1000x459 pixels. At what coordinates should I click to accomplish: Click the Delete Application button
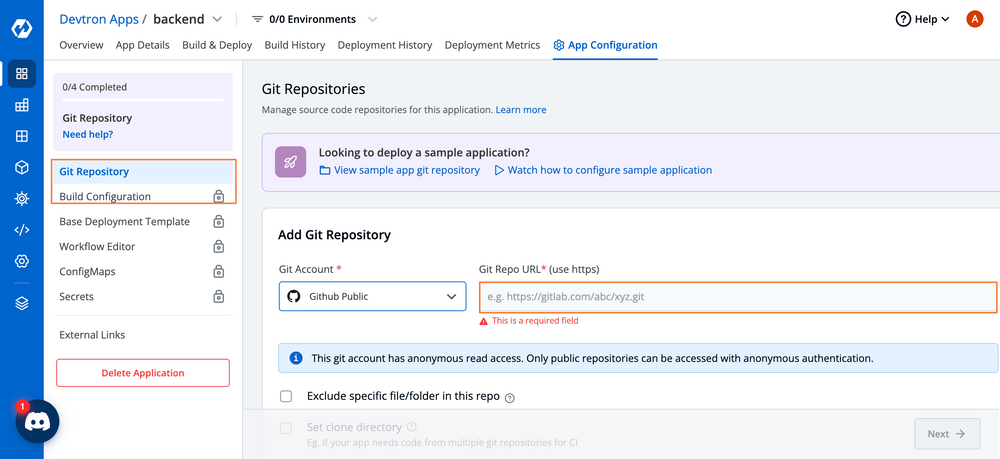tap(143, 373)
